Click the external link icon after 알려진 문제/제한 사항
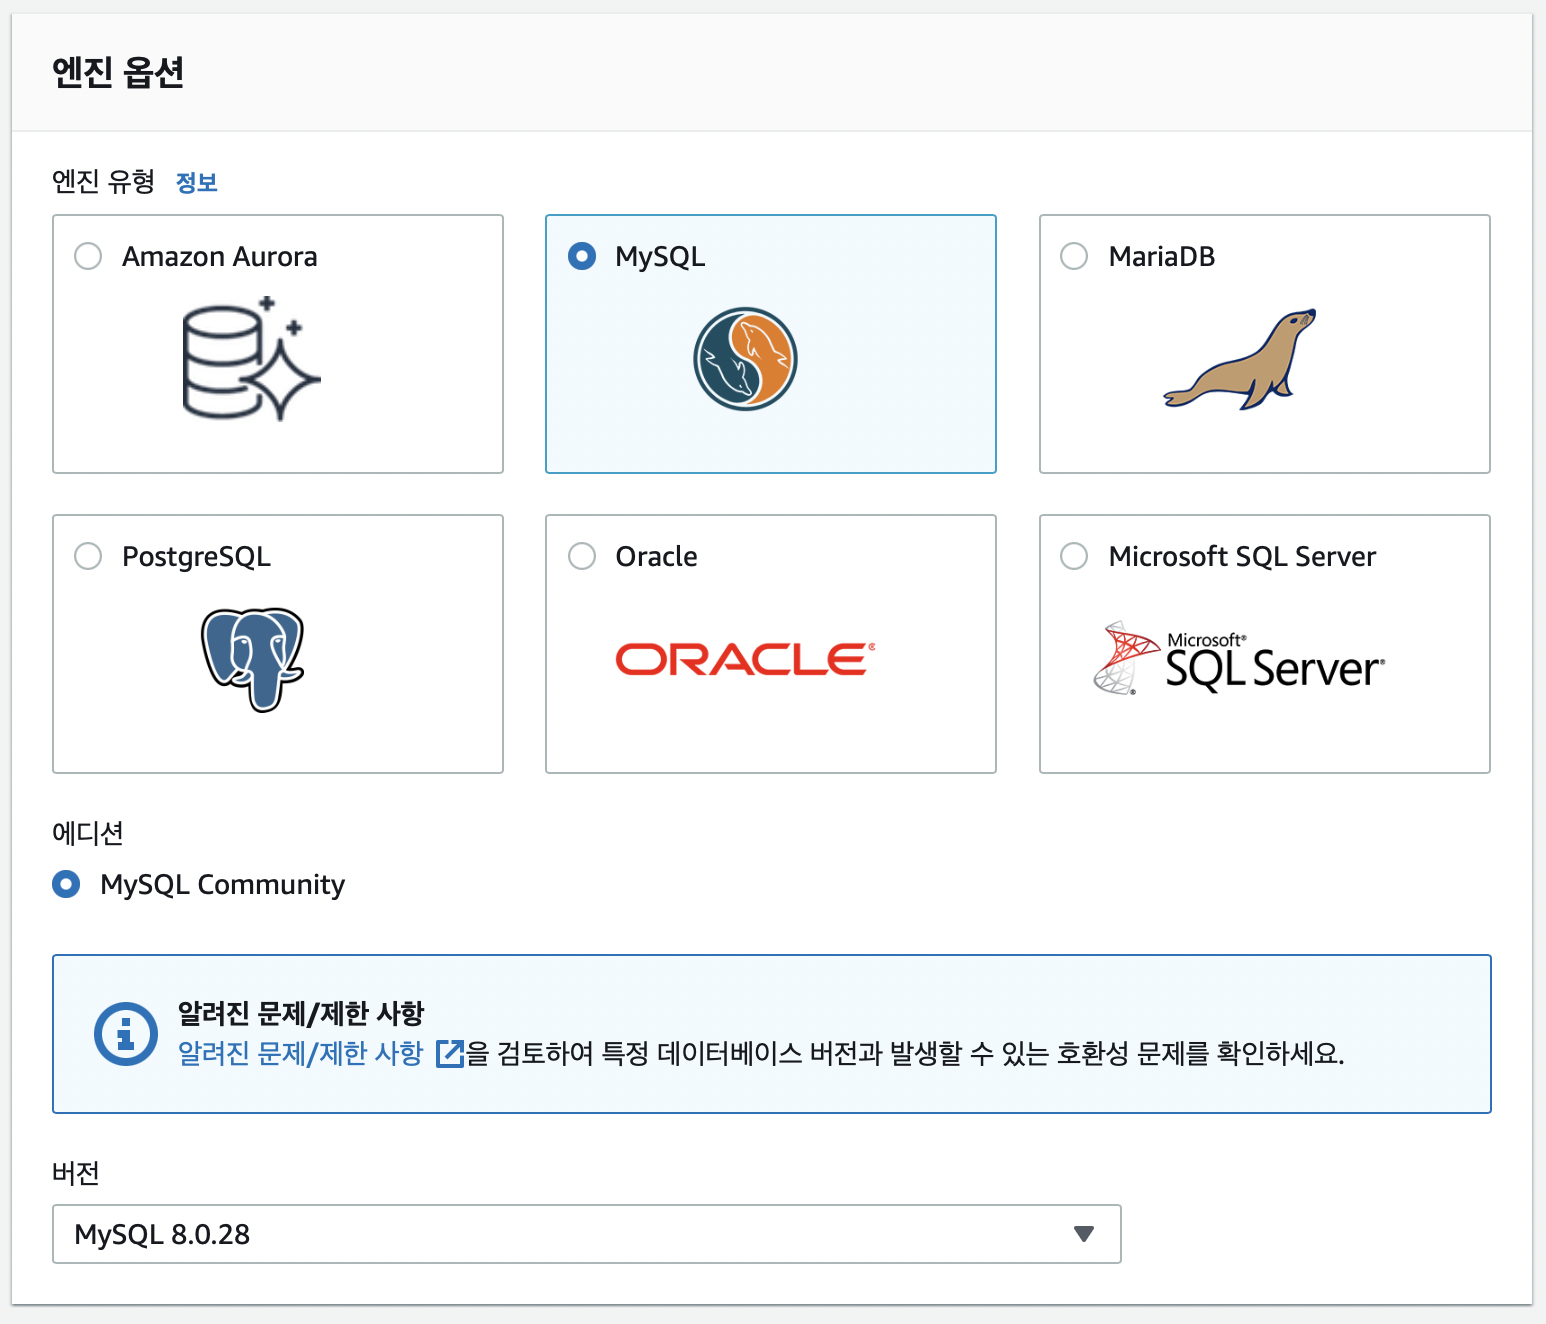This screenshot has height=1324, width=1546. click(x=450, y=1054)
